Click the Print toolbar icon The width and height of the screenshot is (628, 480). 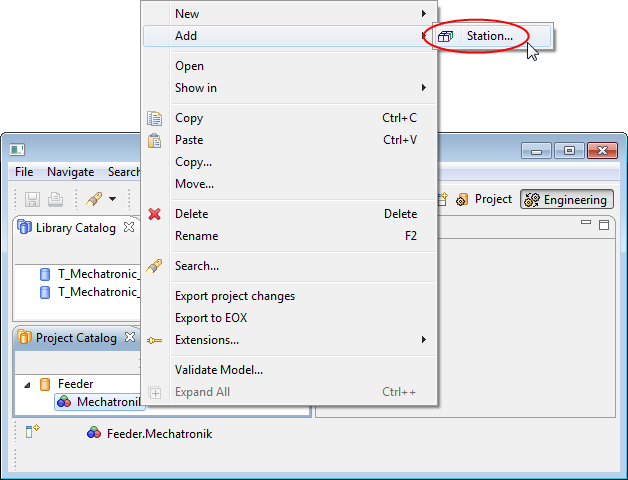click(56, 199)
